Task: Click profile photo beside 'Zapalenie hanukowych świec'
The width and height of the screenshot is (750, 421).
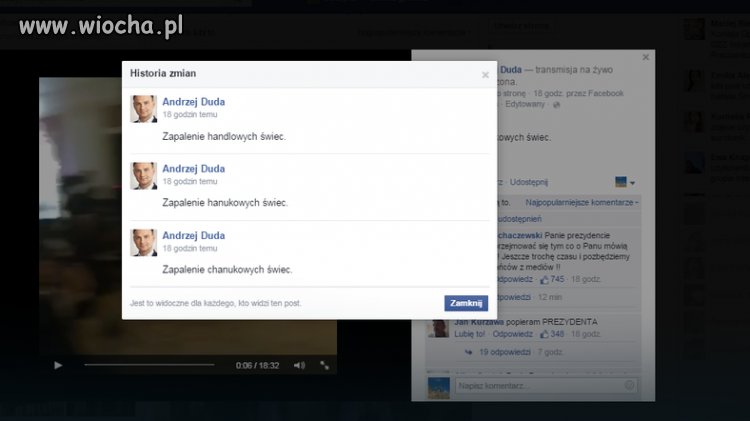Action: [143, 176]
